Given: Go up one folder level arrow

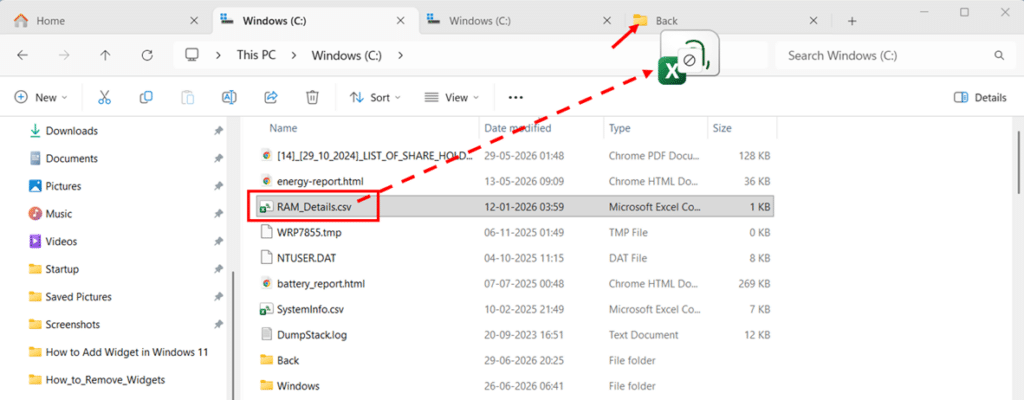Looking at the screenshot, I should 105,56.
